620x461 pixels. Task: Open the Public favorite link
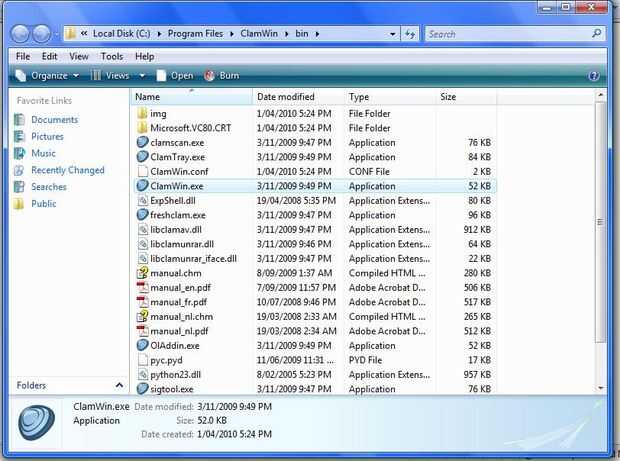43,204
